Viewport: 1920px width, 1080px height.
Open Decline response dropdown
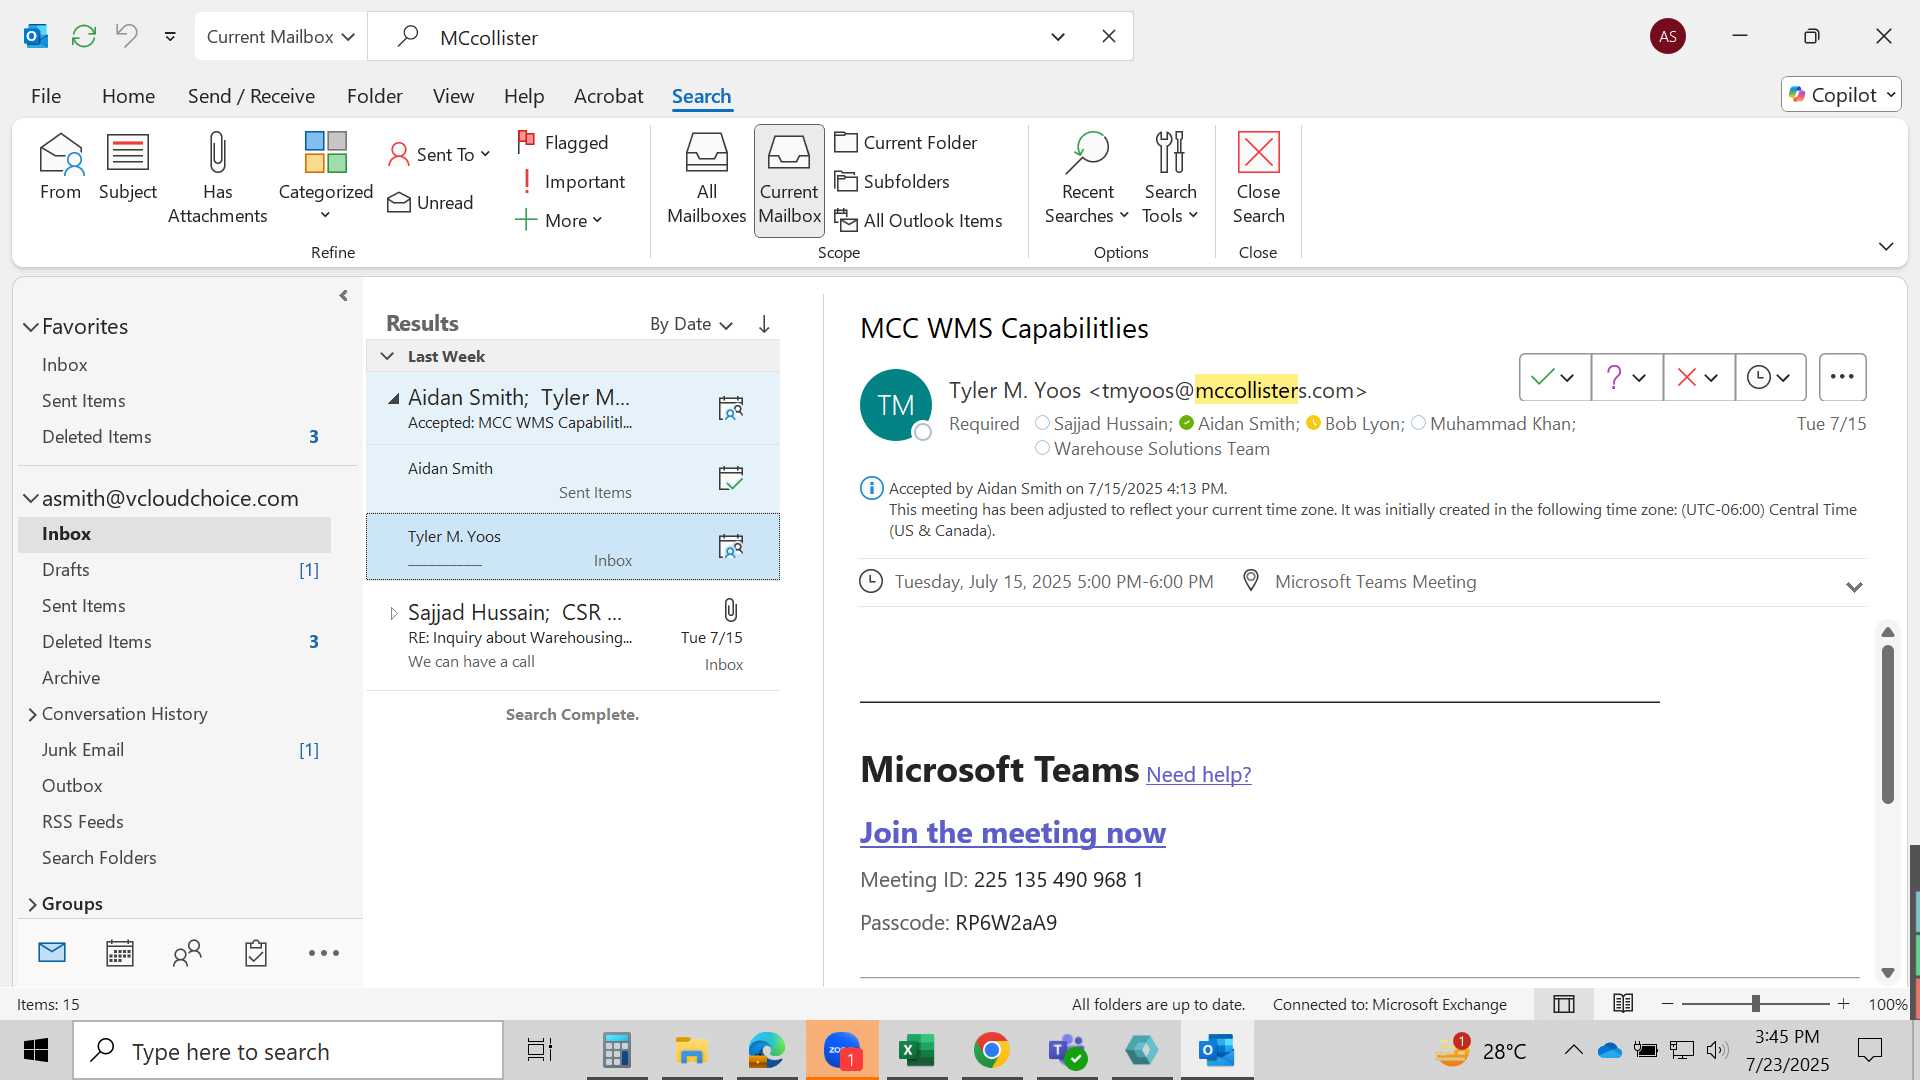(x=1712, y=377)
